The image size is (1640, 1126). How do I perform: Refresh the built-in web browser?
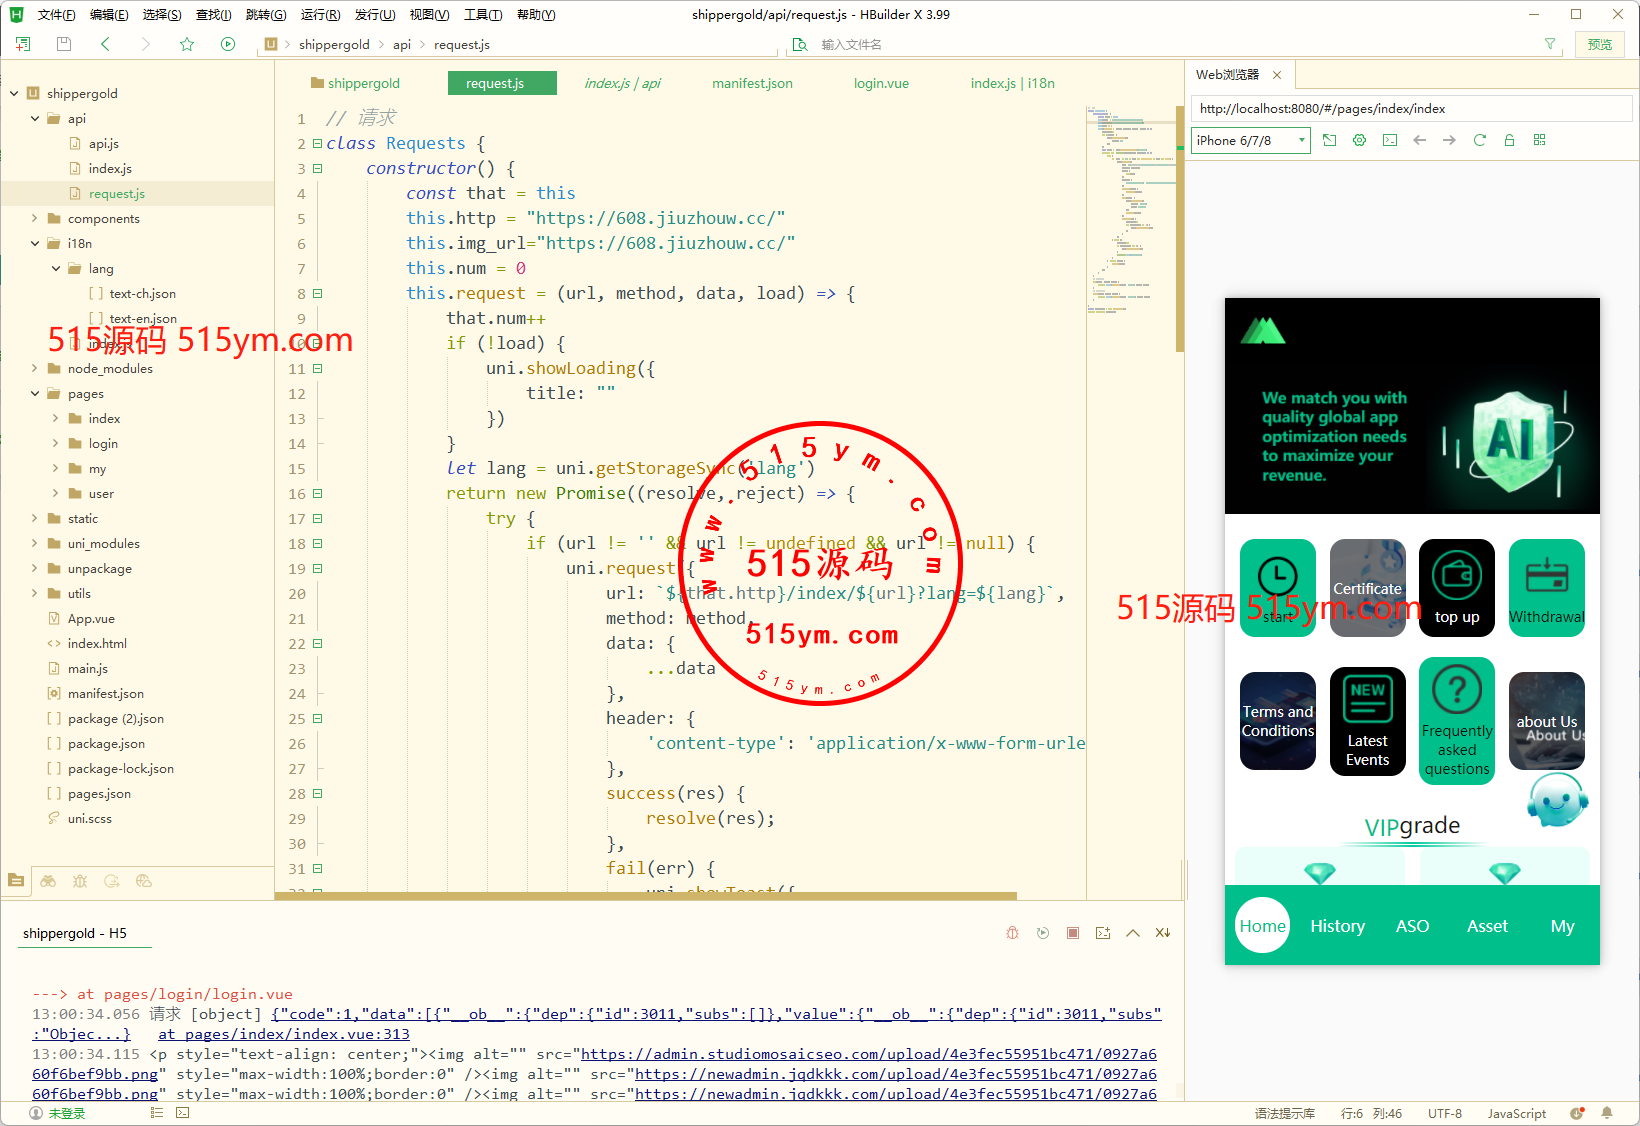1479,140
